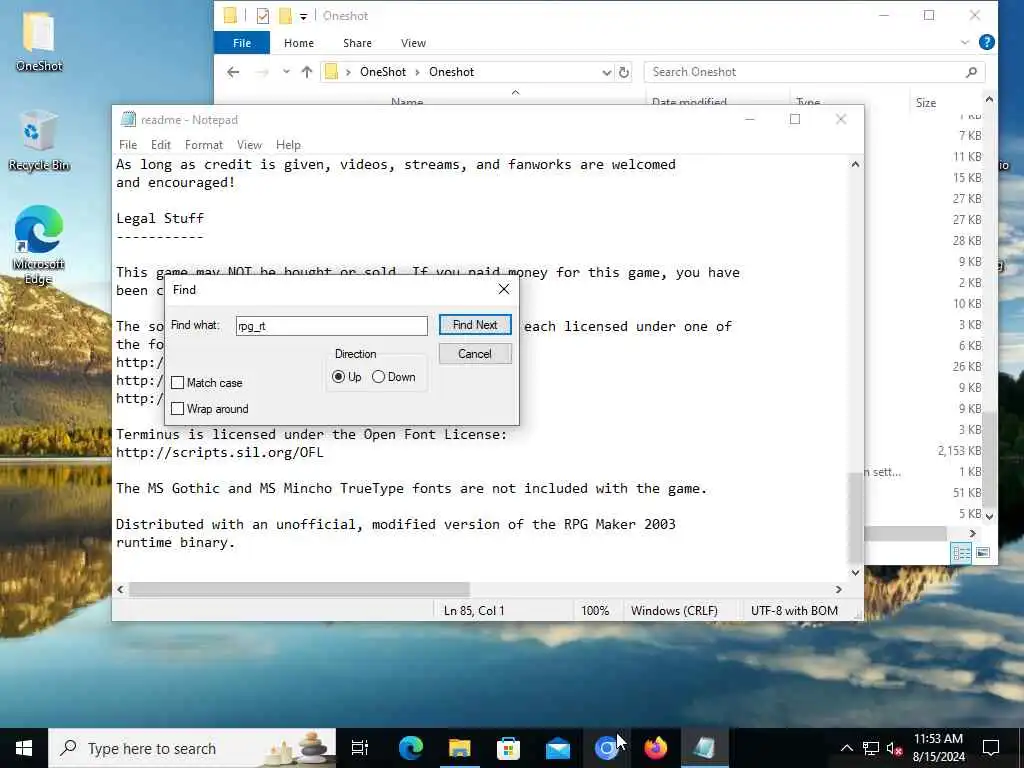This screenshot has height=768, width=1024.
Task: Open the Notepad Format menu
Action: 204,145
